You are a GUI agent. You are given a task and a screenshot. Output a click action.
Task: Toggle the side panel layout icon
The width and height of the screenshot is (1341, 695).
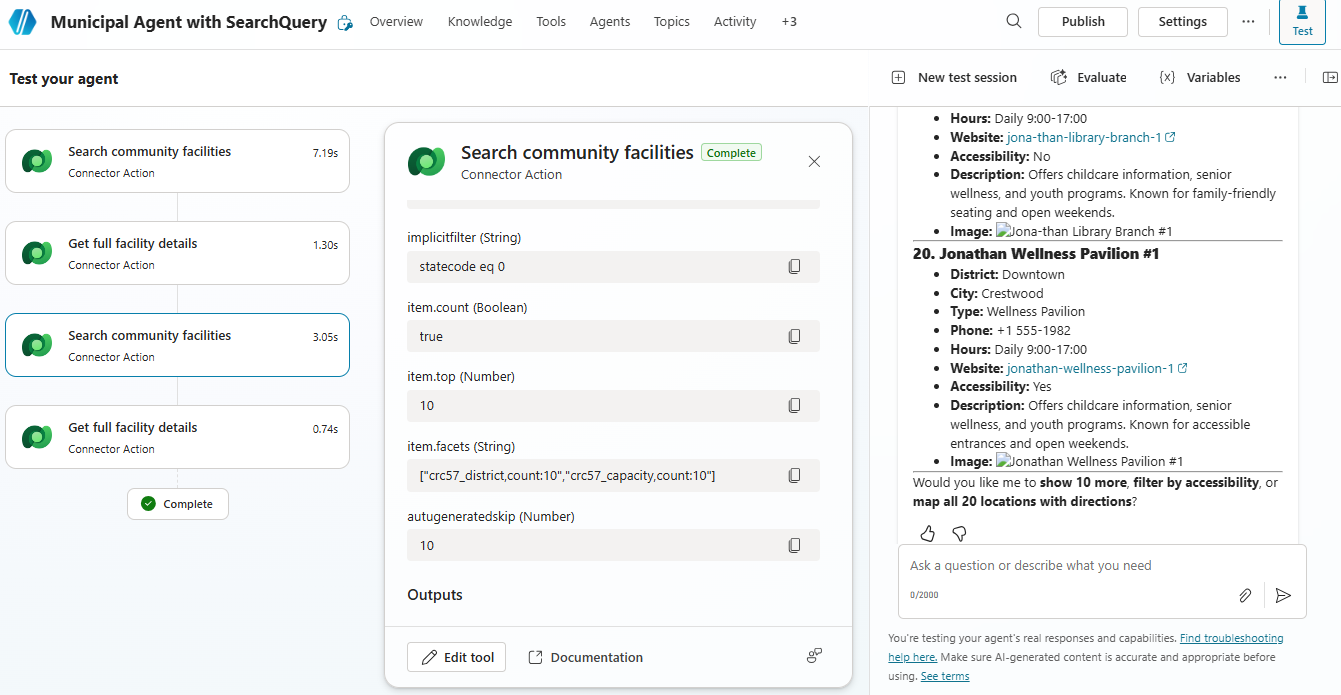(x=1329, y=78)
